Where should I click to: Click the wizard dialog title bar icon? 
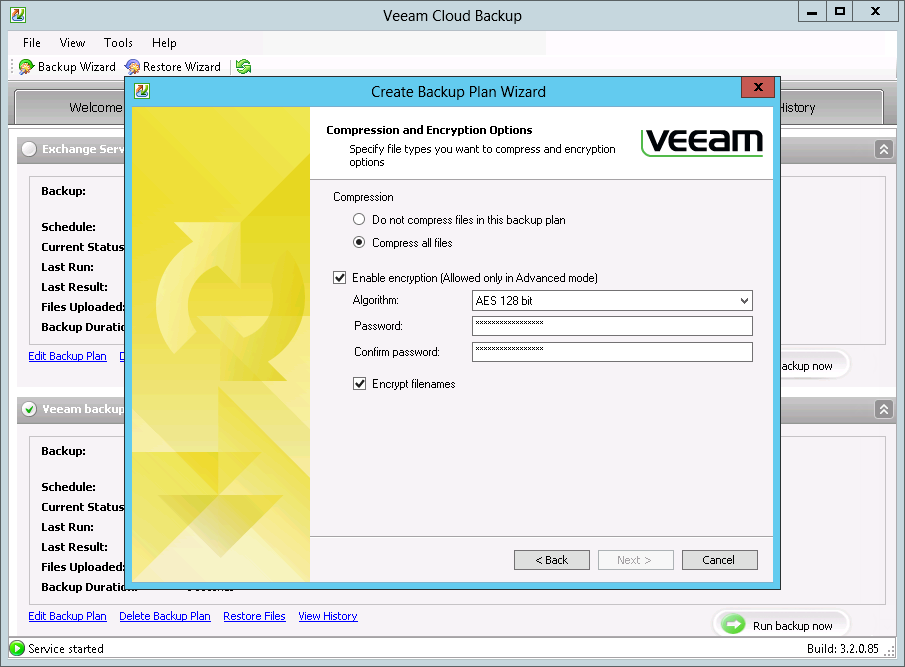tap(142, 91)
